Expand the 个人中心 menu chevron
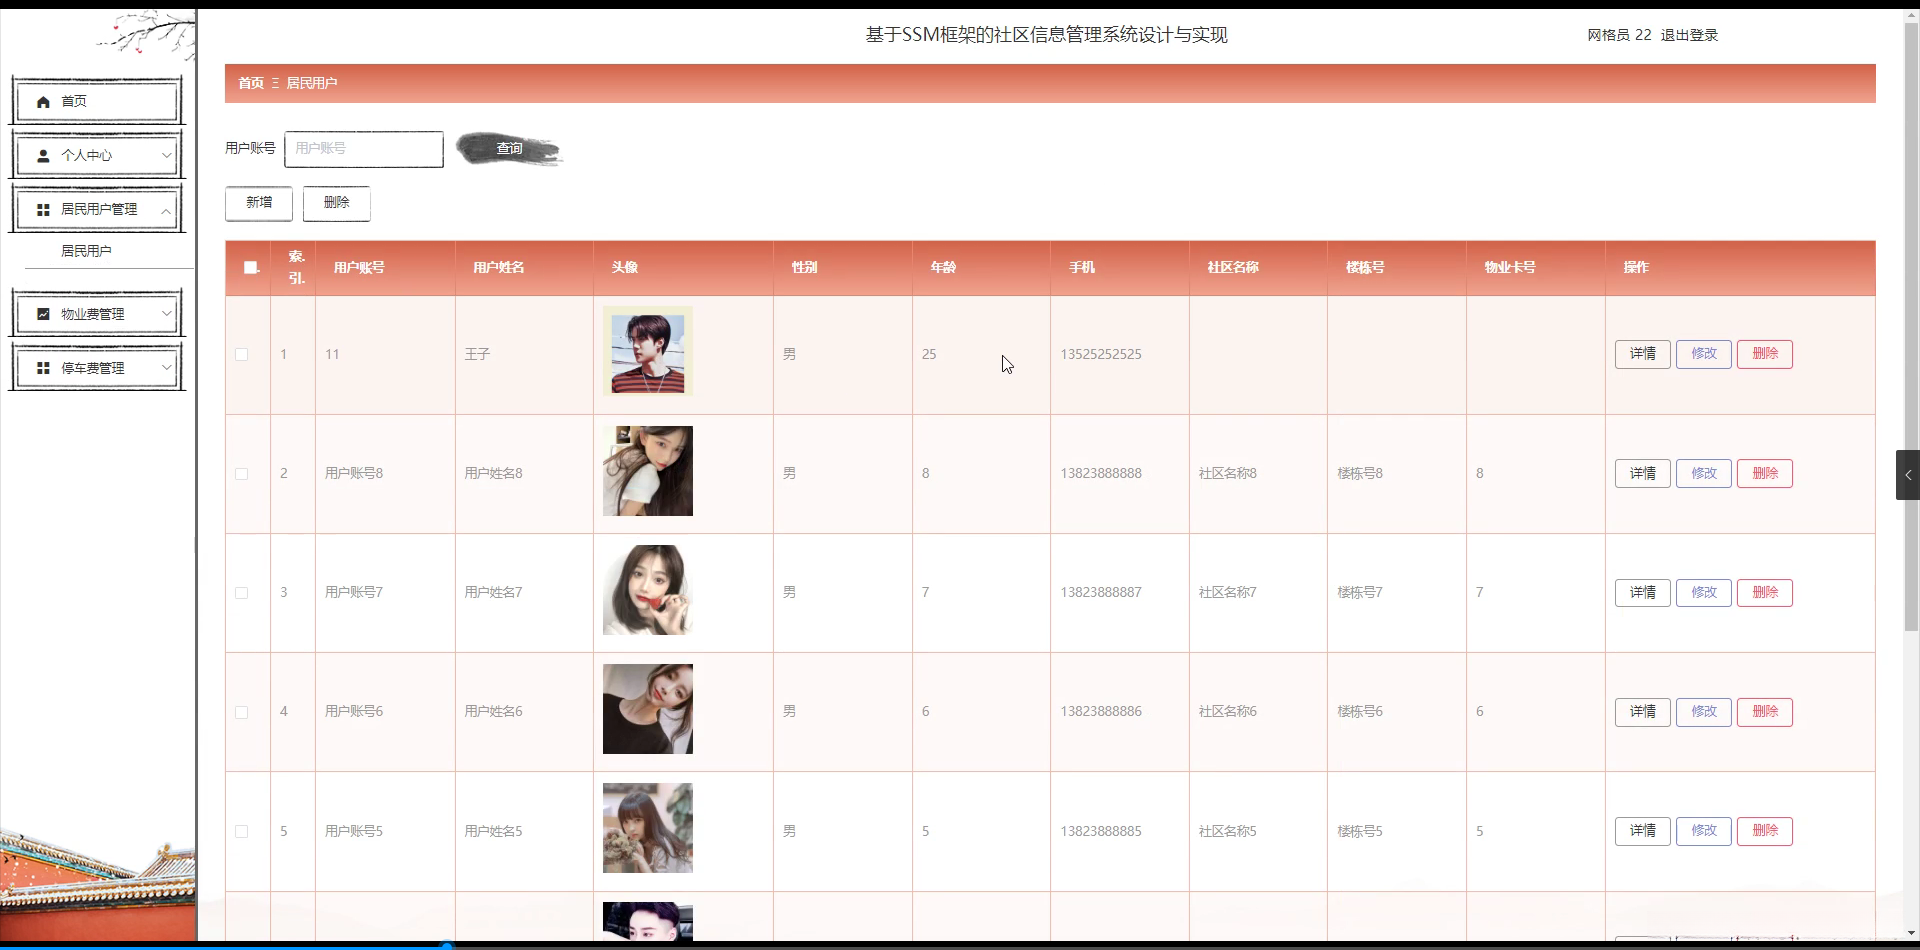Viewport: 1920px width, 950px height. click(x=166, y=156)
